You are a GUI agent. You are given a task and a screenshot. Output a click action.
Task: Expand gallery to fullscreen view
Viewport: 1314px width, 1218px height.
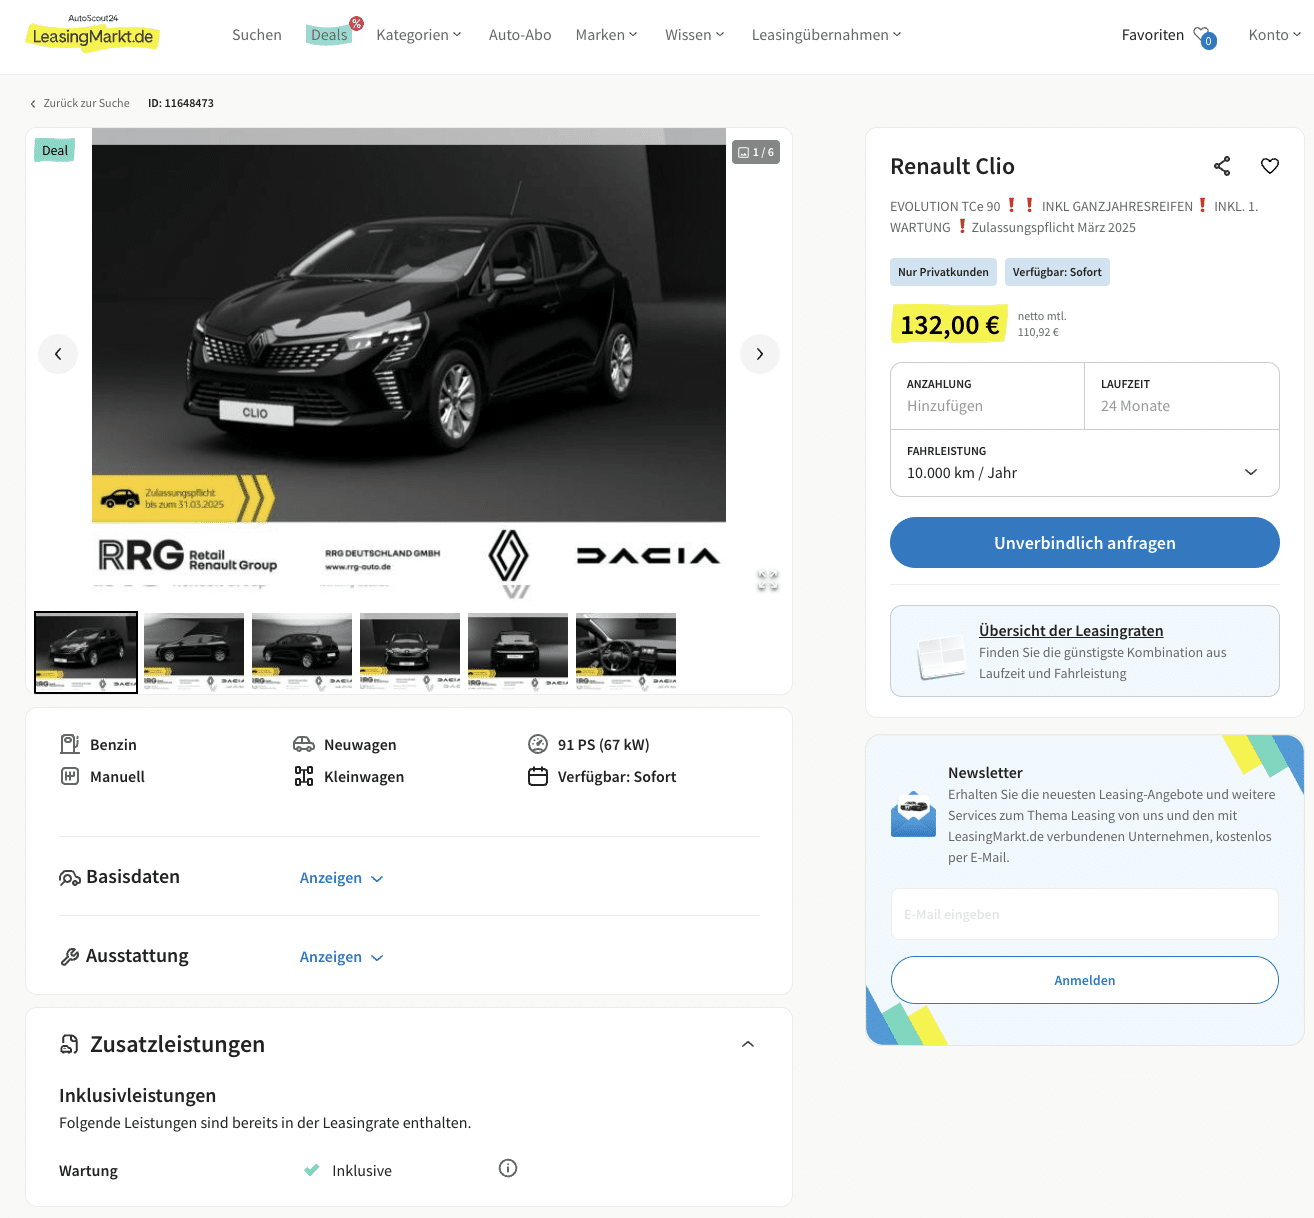click(768, 580)
